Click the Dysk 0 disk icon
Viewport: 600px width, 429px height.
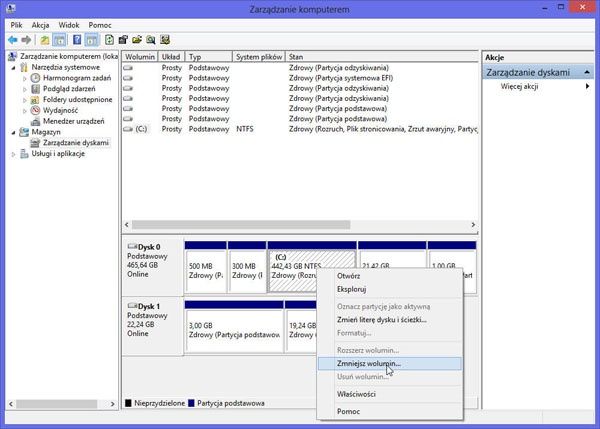pyautogui.click(x=132, y=246)
